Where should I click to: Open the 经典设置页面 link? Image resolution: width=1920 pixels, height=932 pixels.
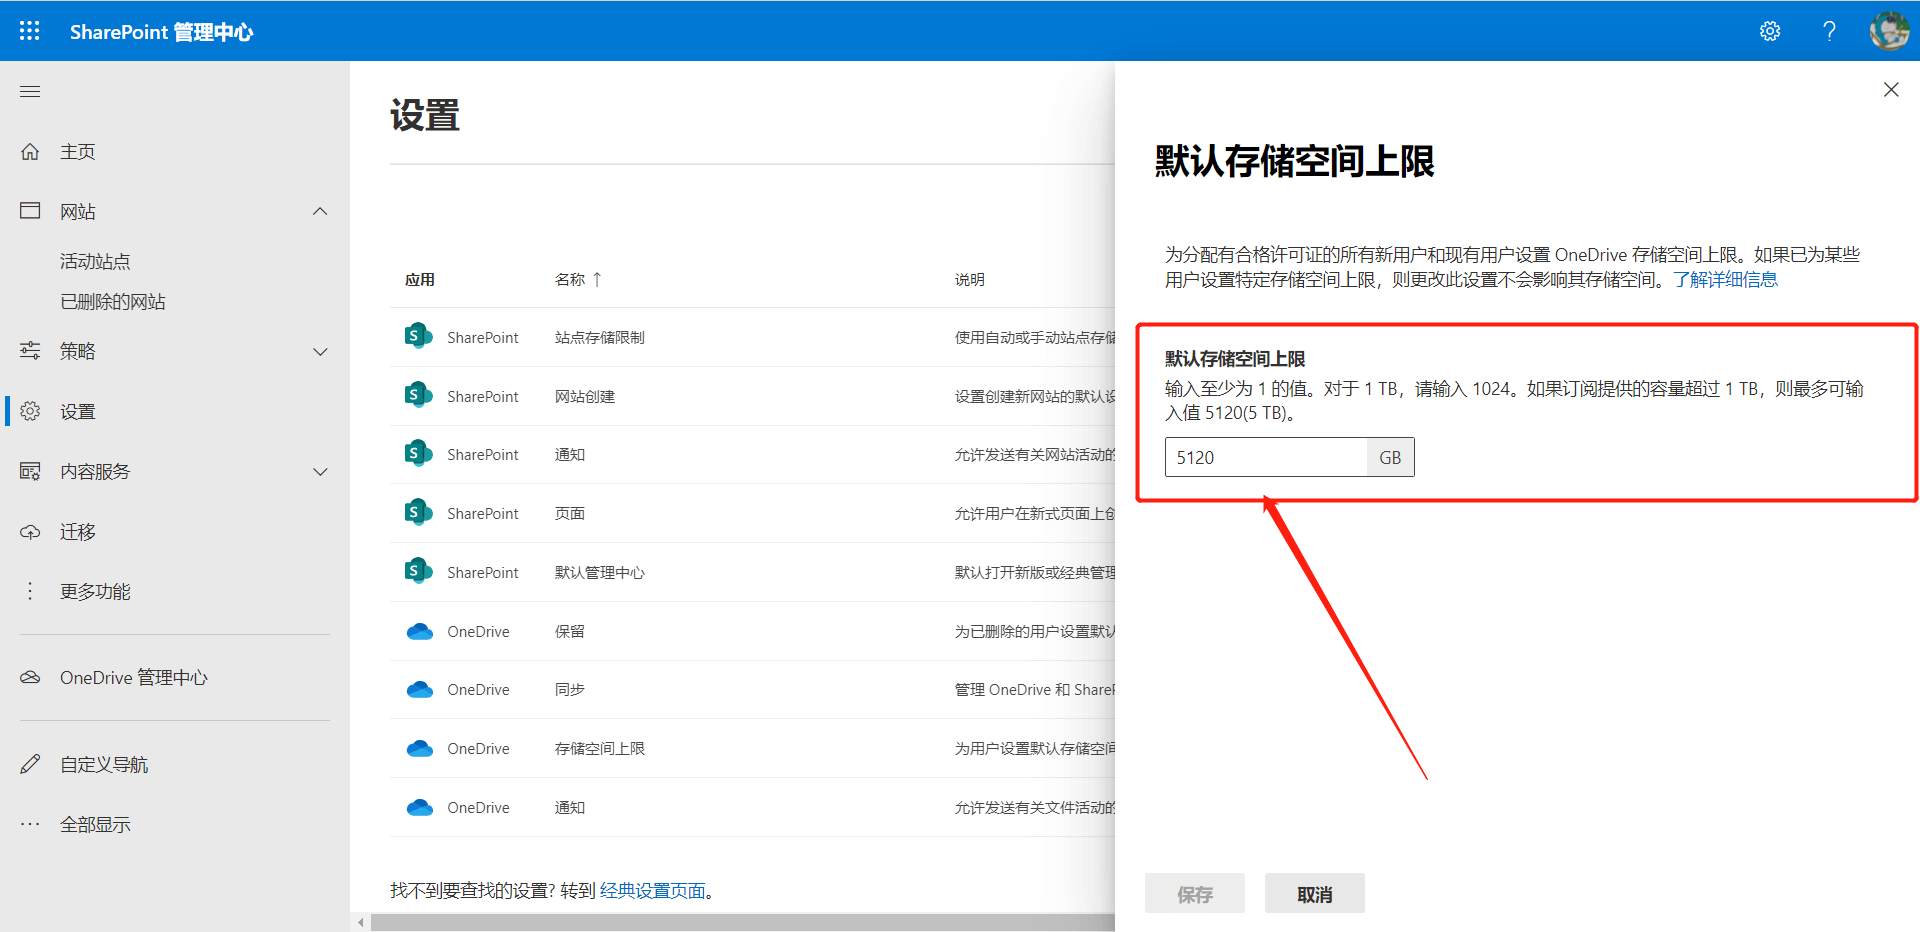coord(652,890)
